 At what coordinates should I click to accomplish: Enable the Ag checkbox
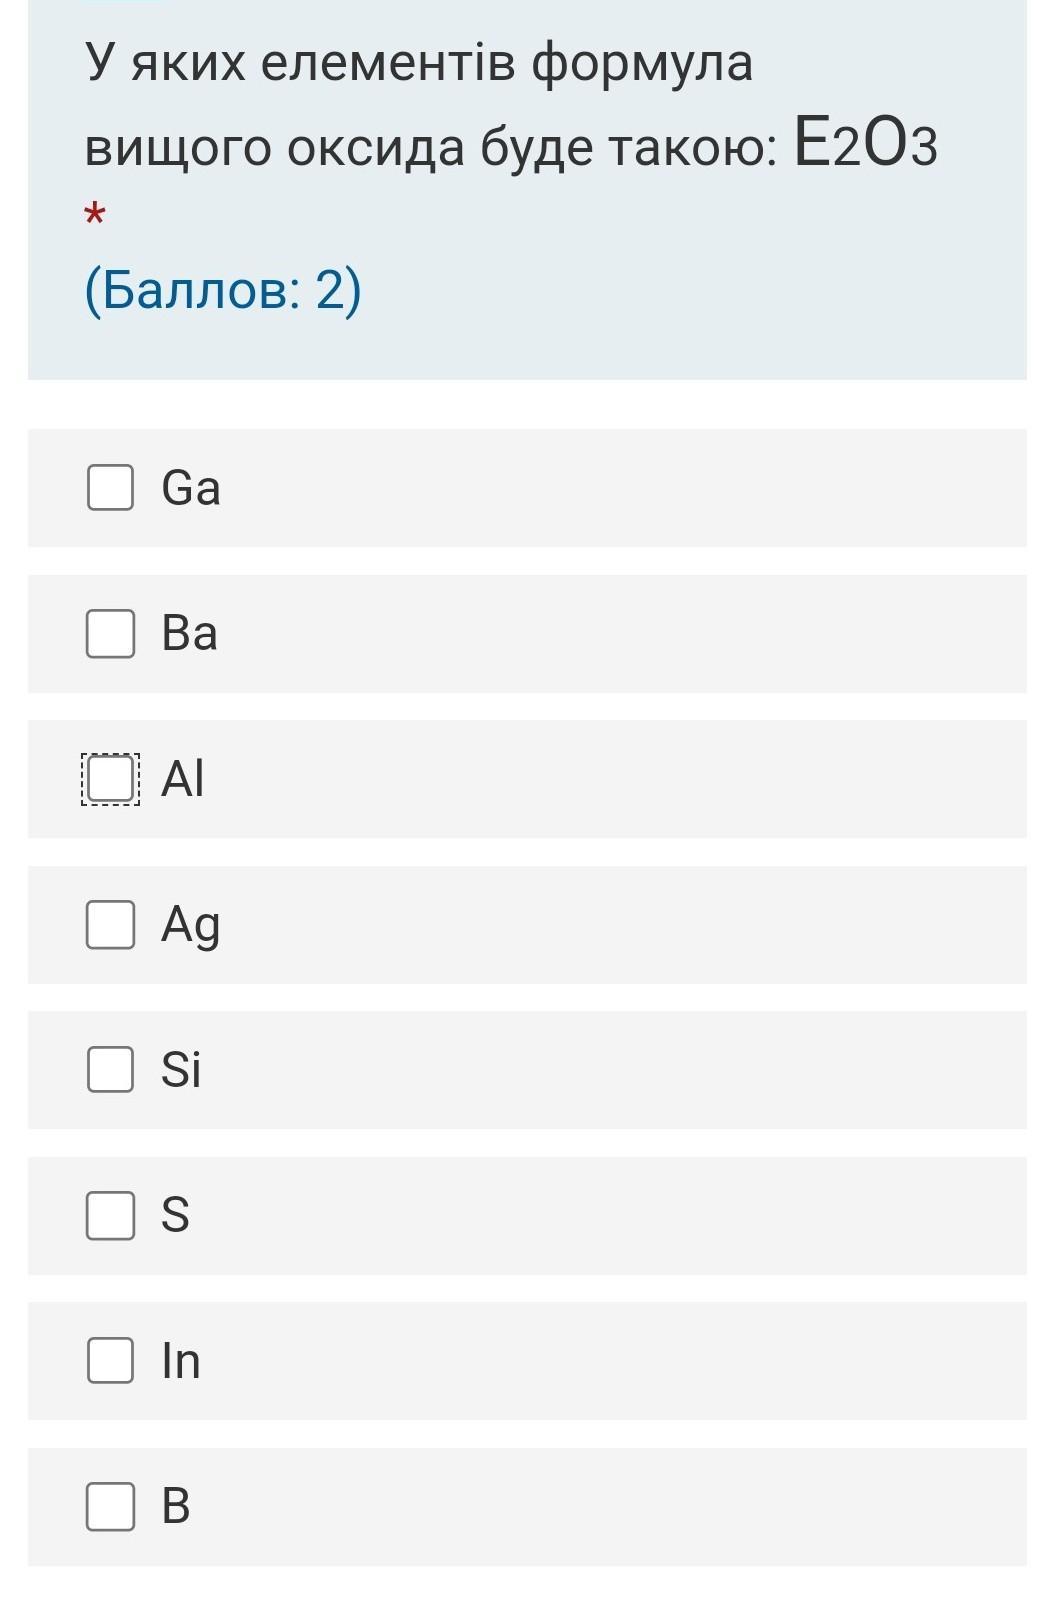(x=110, y=925)
